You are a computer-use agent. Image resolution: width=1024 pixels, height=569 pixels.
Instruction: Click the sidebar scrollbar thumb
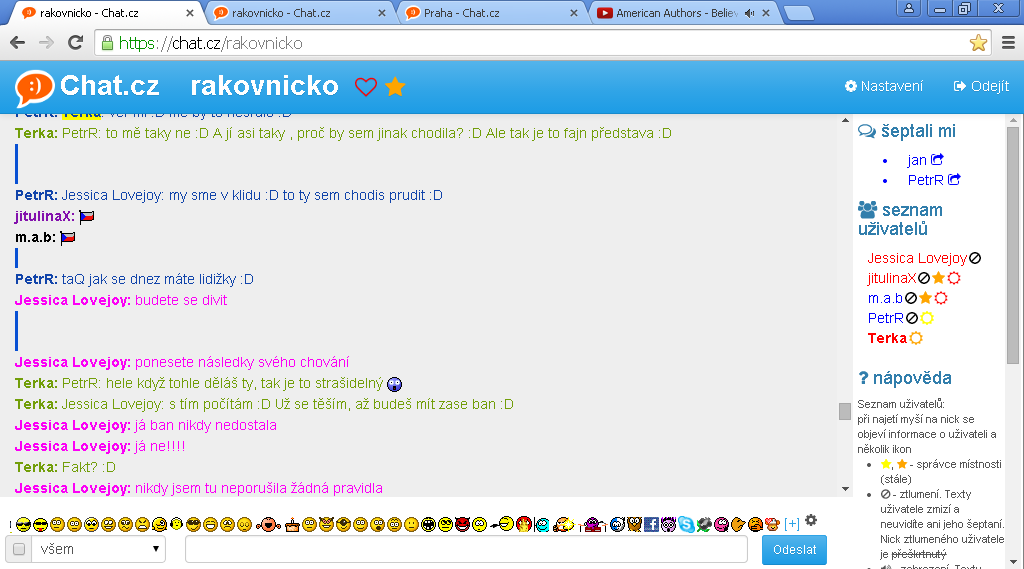tap(1013, 244)
